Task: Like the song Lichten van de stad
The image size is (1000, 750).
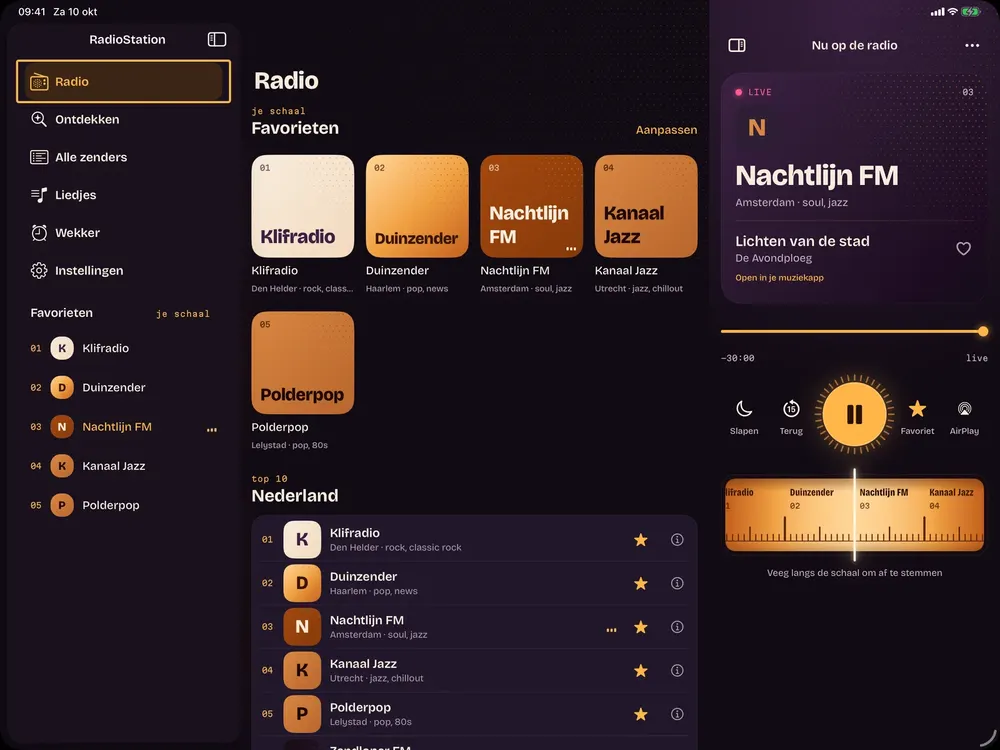Action: click(x=963, y=249)
